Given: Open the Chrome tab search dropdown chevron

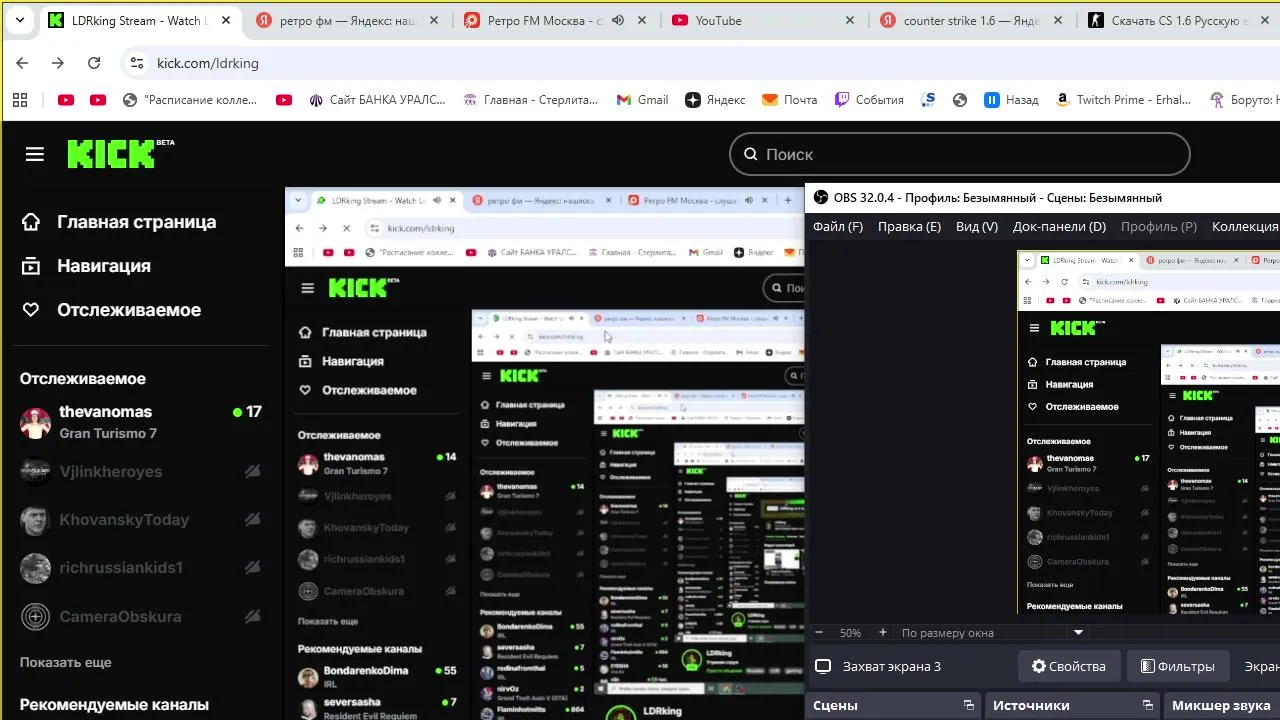Looking at the screenshot, I should [19, 20].
